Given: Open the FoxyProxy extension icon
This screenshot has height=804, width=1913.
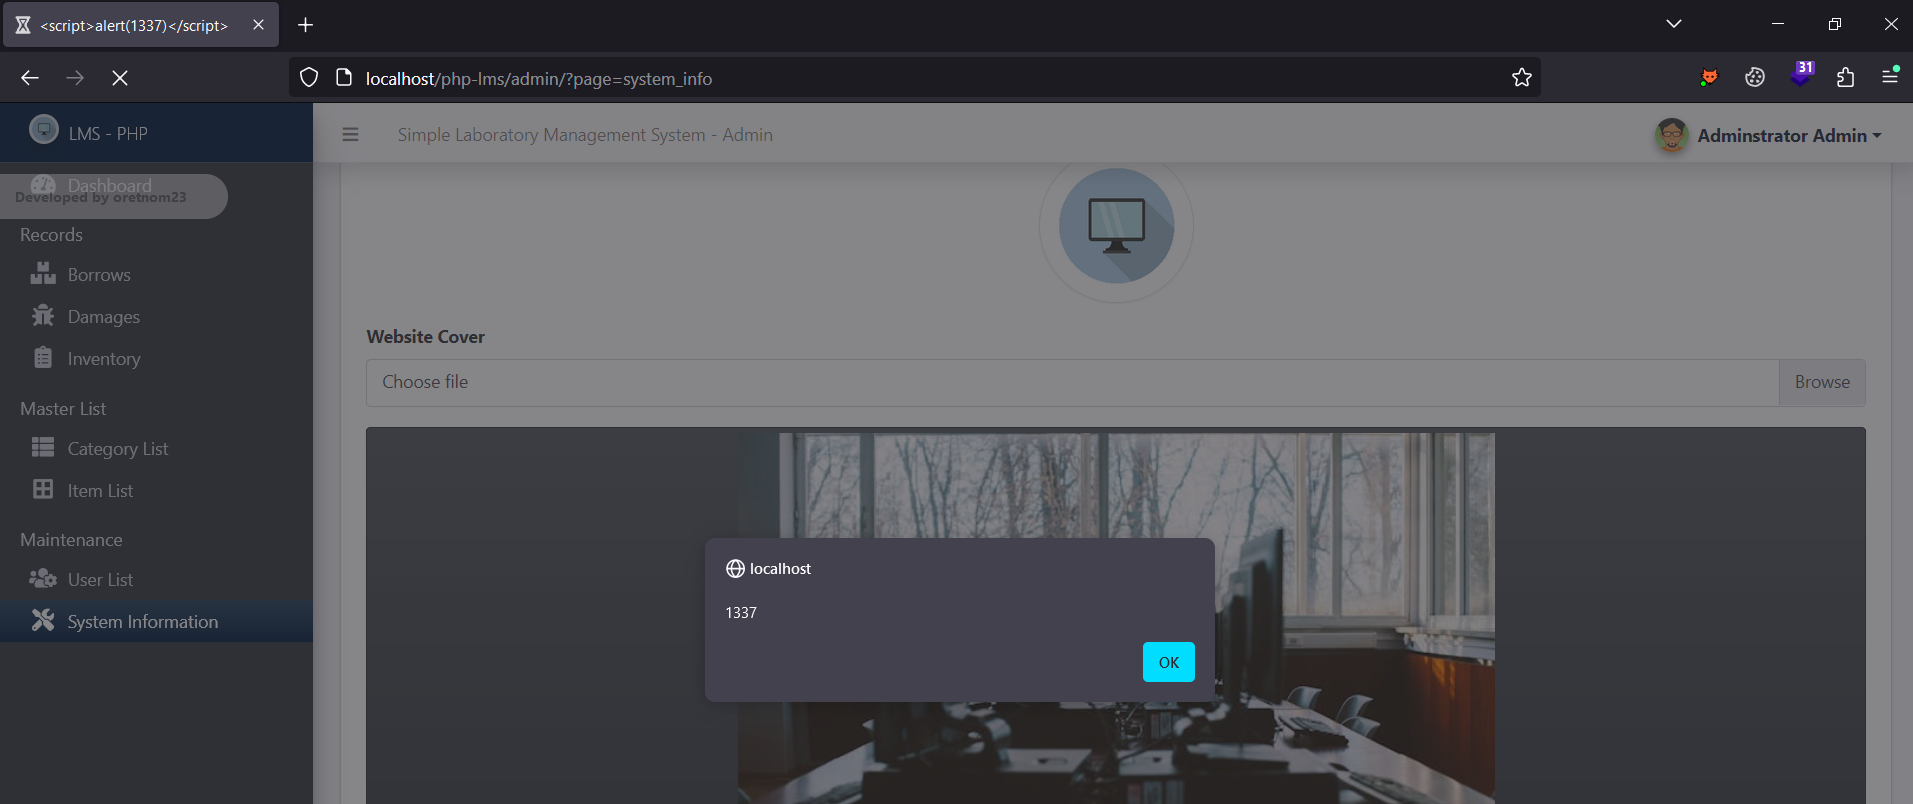Looking at the screenshot, I should 1709,78.
